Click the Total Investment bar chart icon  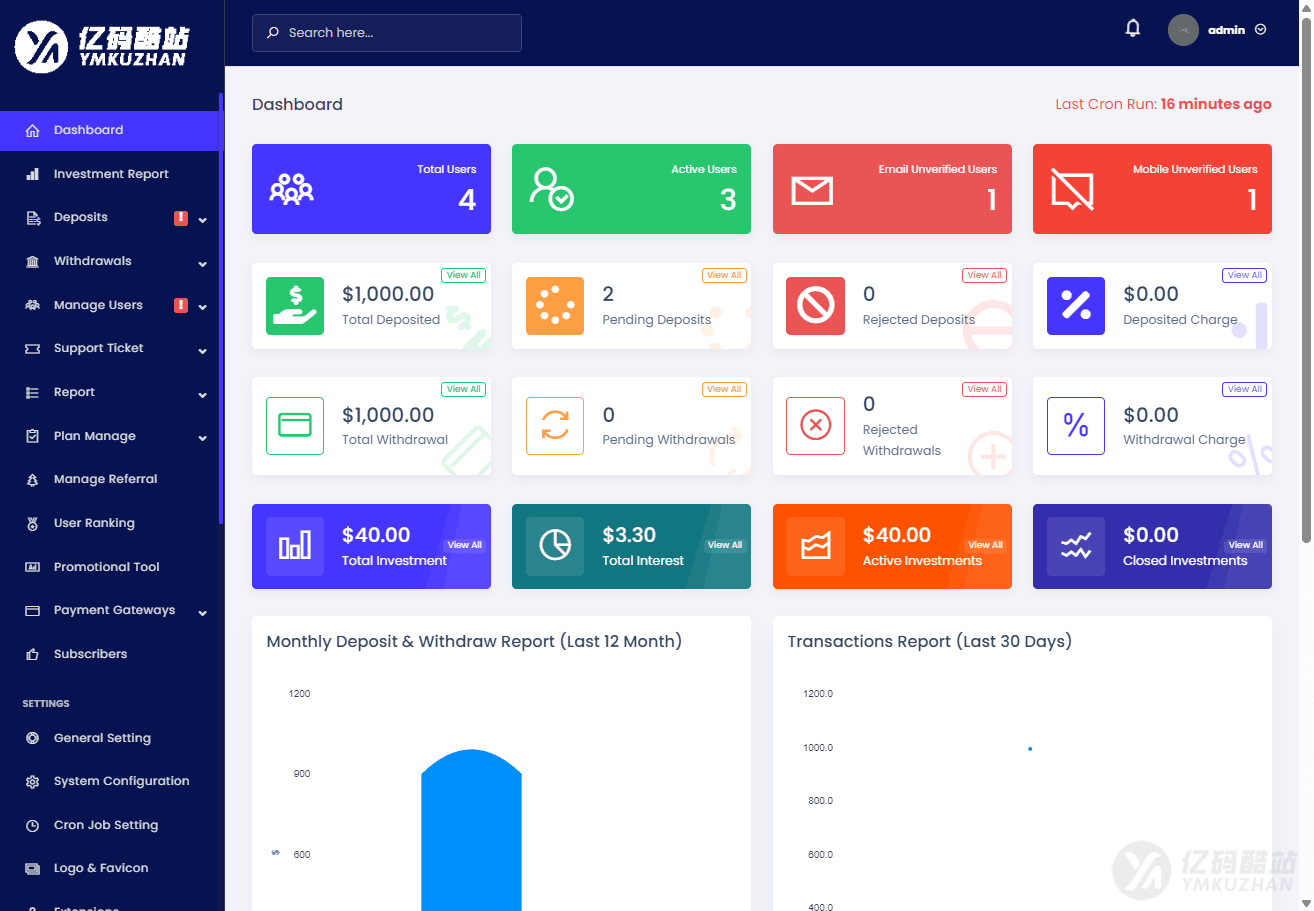click(295, 546)
